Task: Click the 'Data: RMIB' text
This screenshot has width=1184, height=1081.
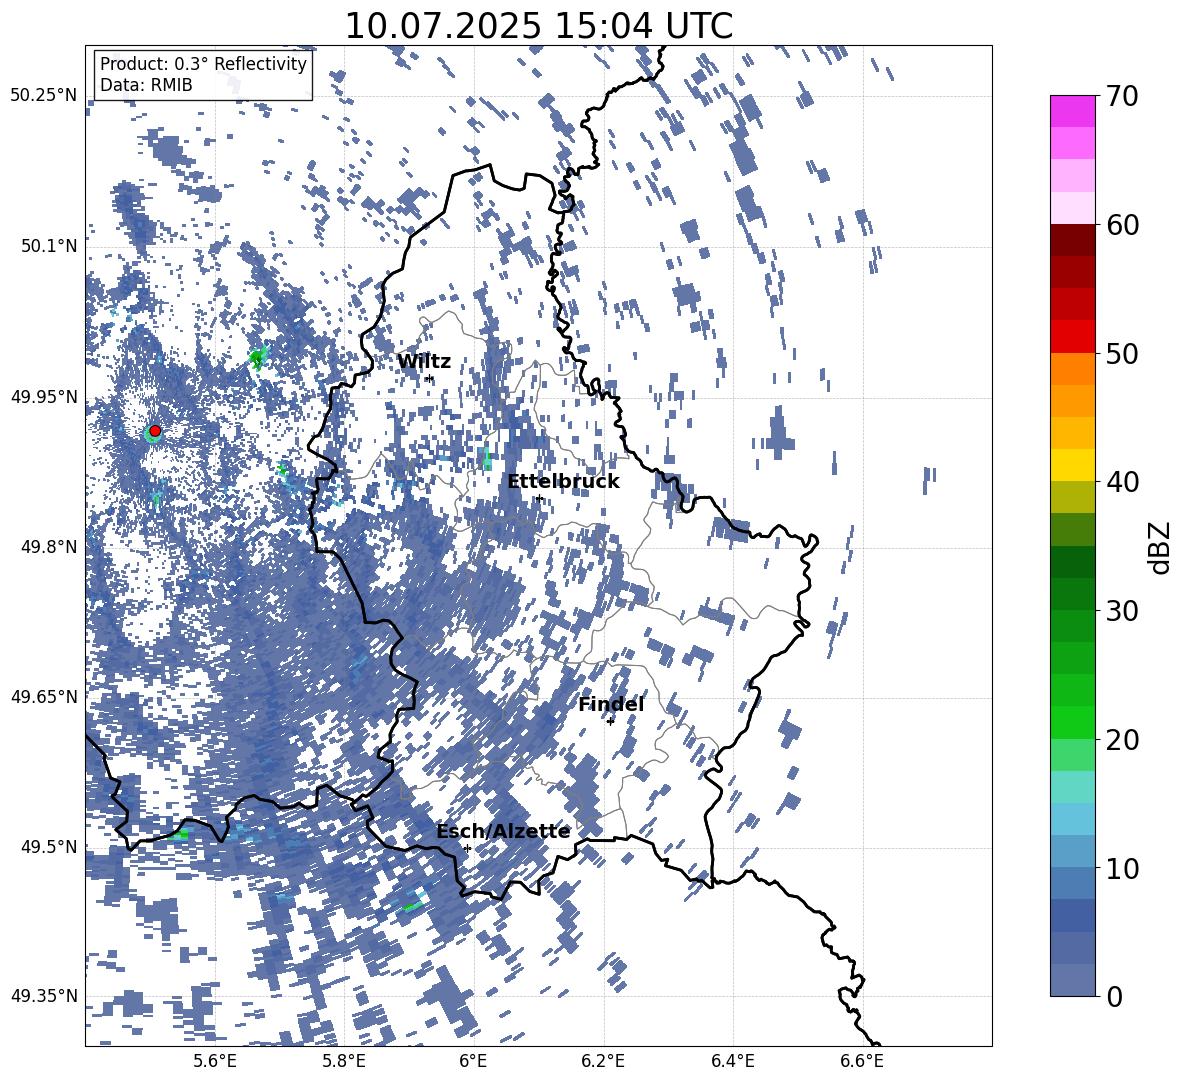Action: tap(146, 85)
